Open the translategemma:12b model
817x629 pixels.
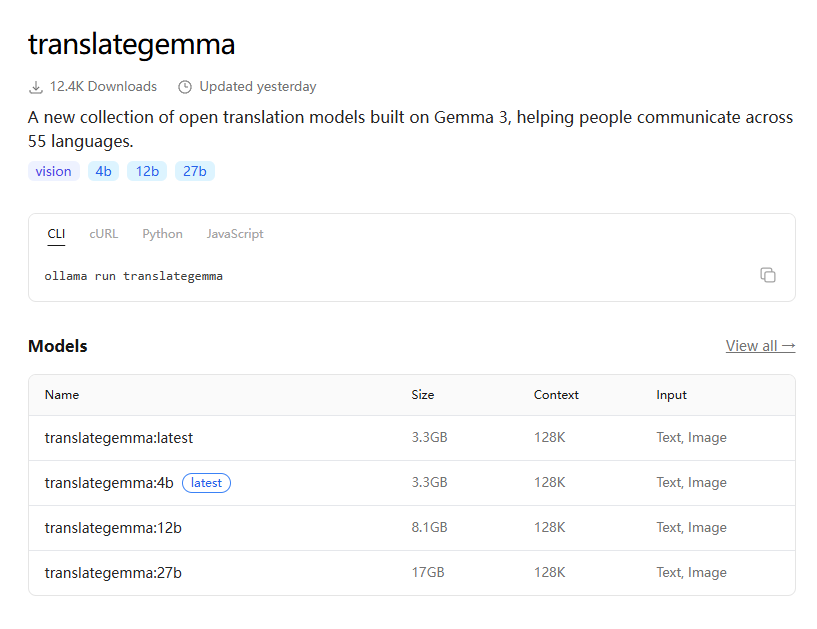(x=113, y=528)
